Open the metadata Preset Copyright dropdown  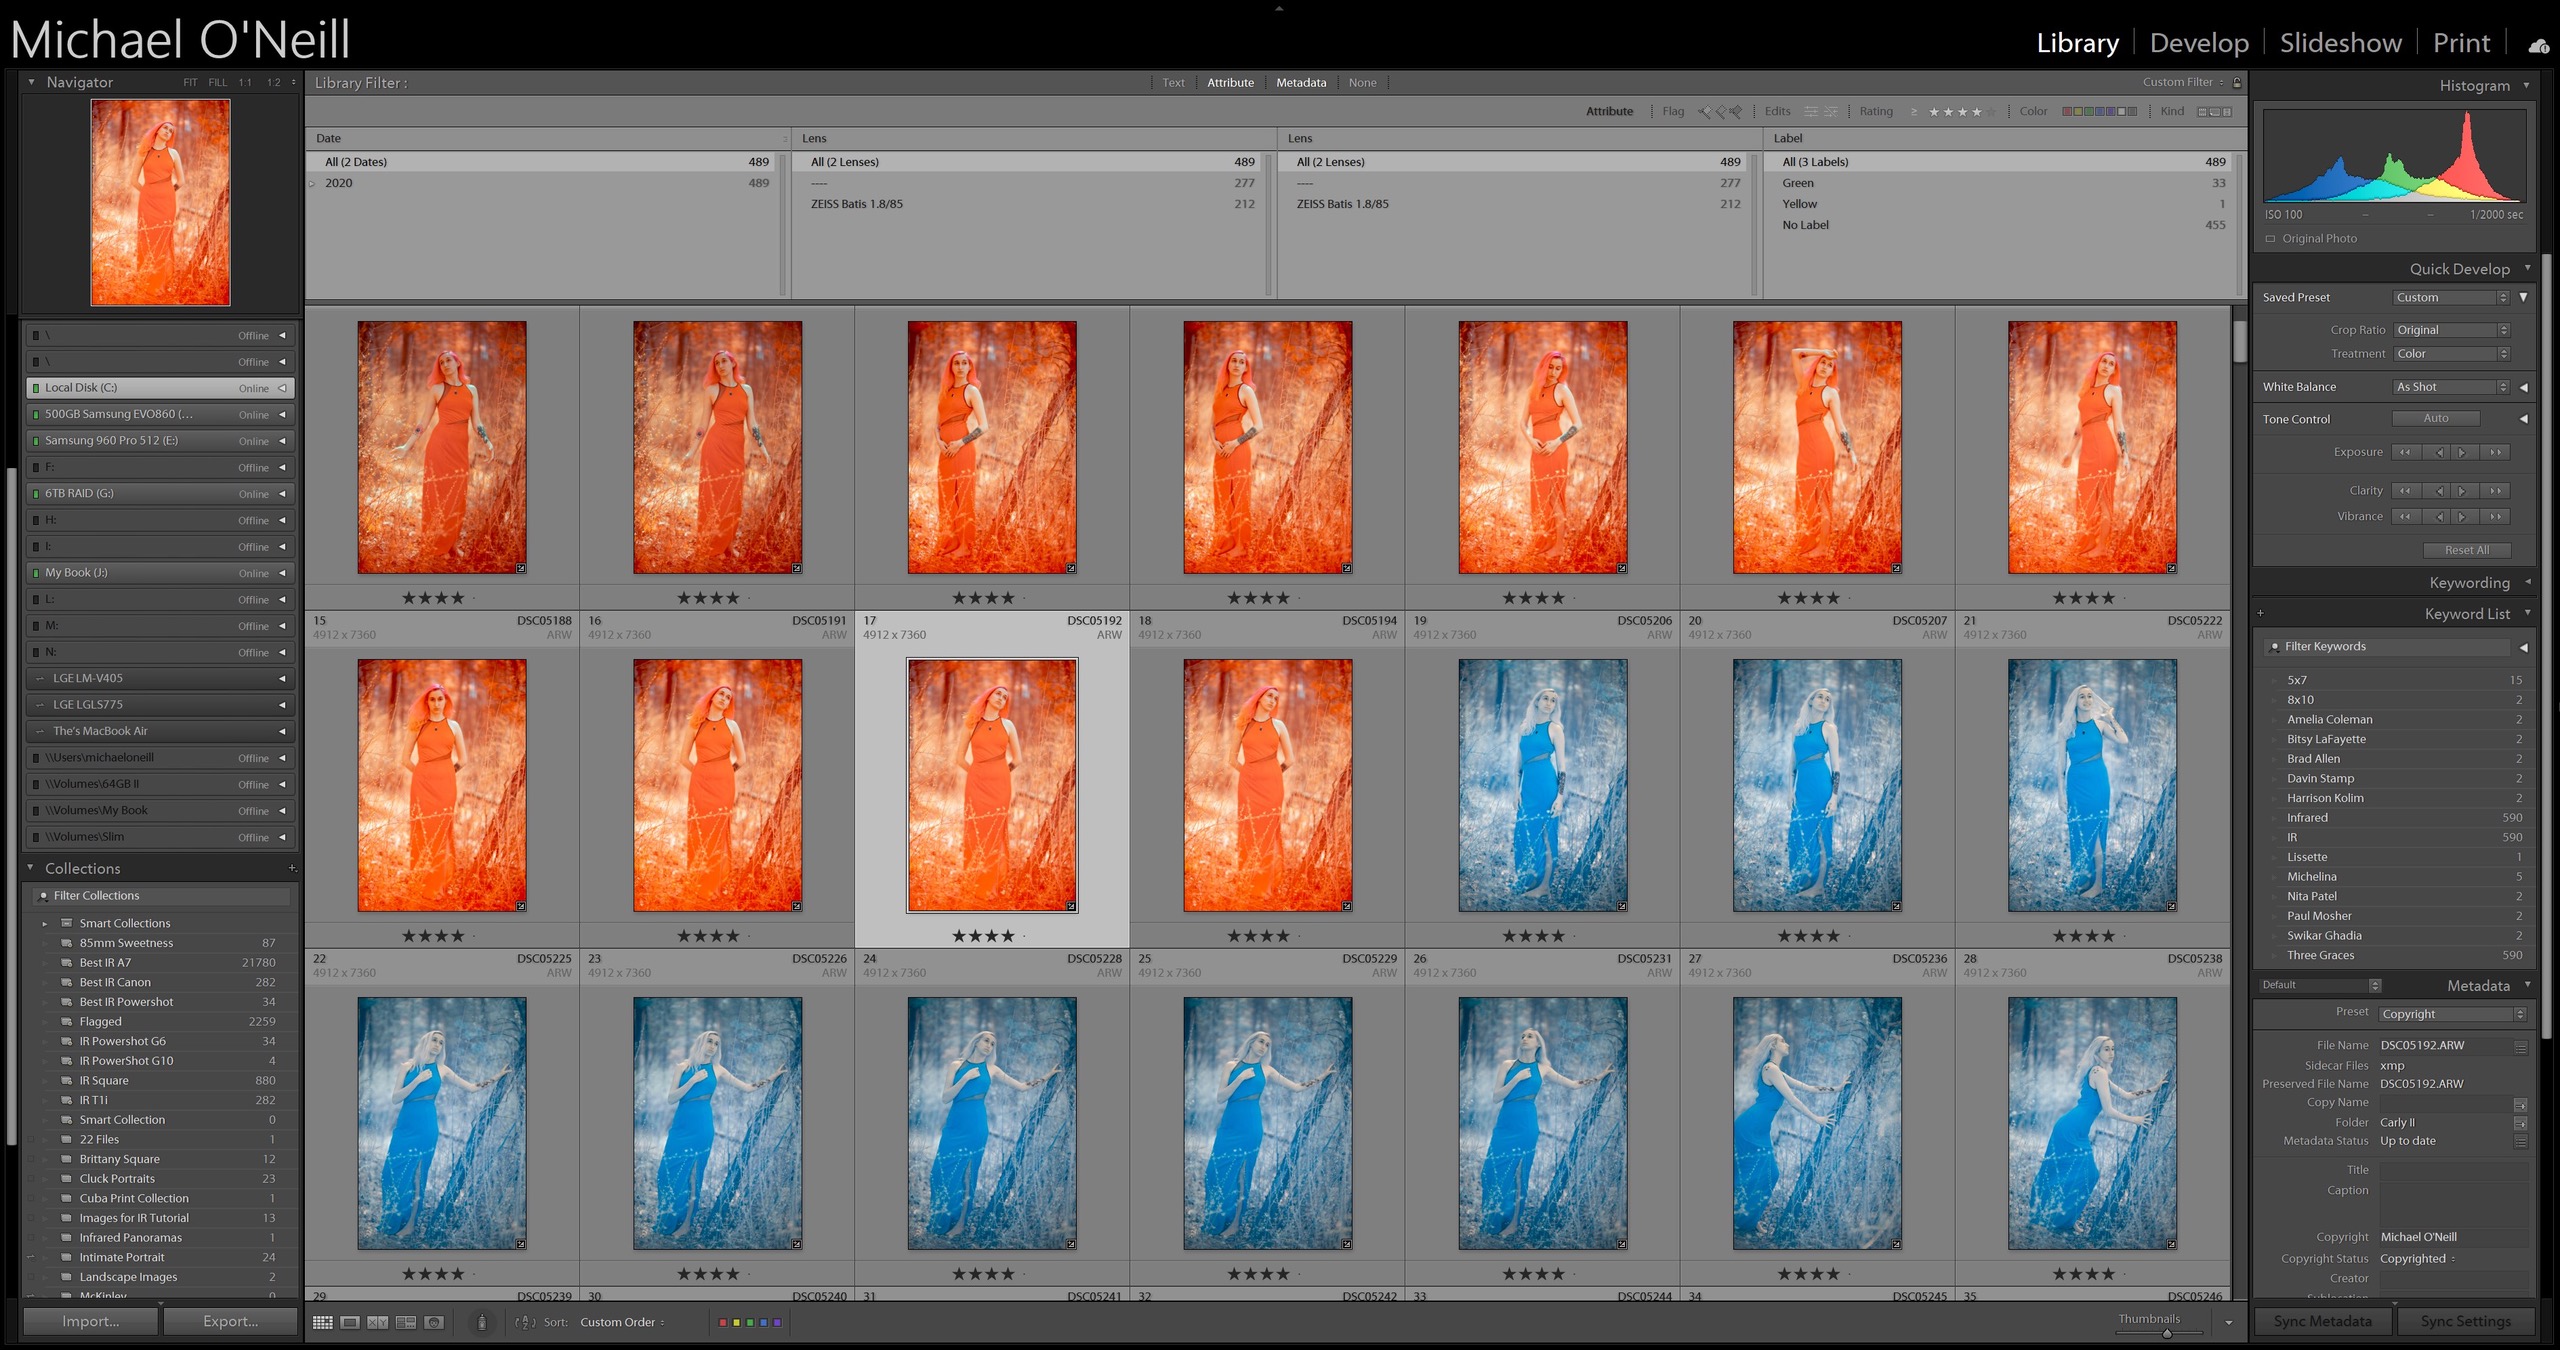2452,1014
